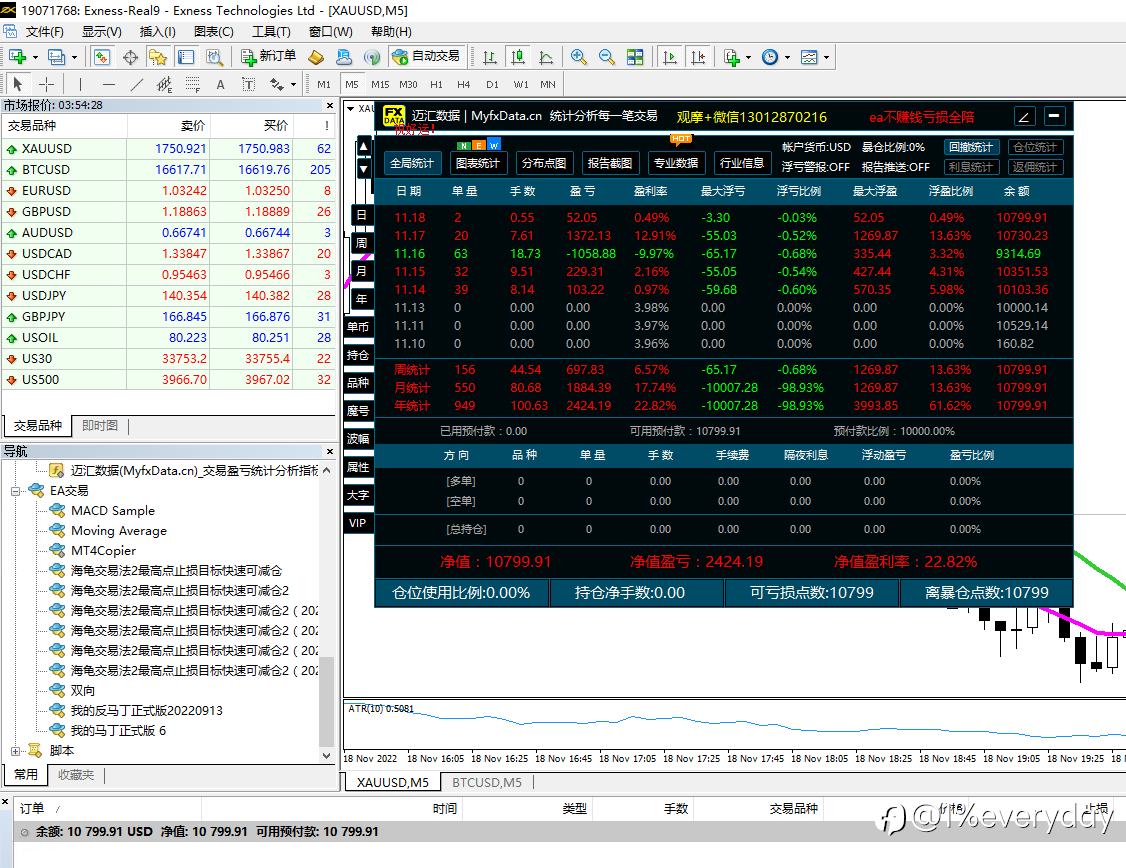This screenshot has width=1126, height=868.
Task: Select the Fibonacci retracement tool
Action: tap(192, 85)
